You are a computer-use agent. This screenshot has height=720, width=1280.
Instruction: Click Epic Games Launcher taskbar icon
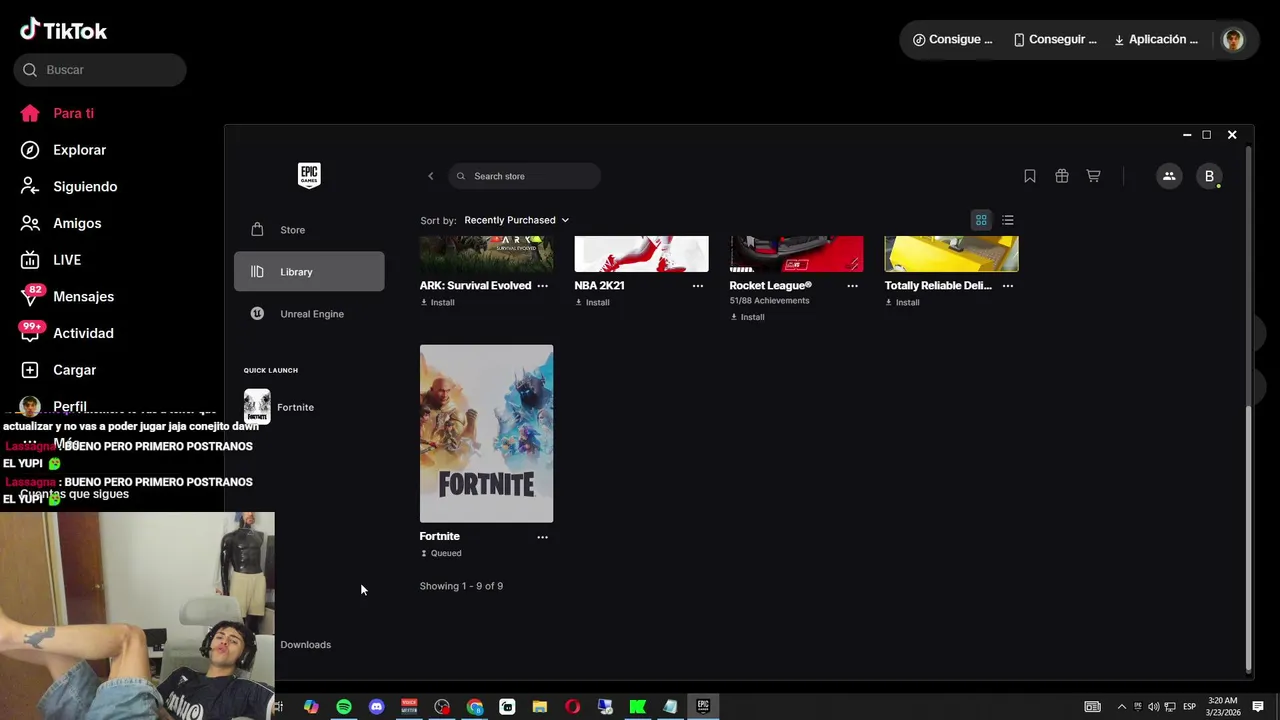(x=703, y=707)
